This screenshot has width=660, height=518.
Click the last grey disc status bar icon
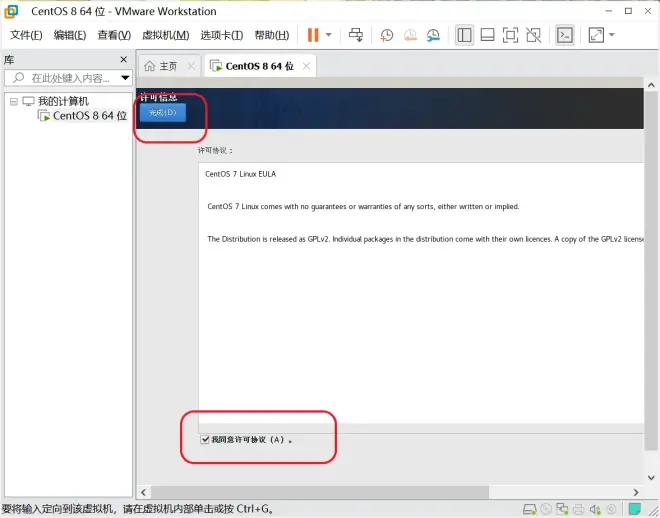611,510
